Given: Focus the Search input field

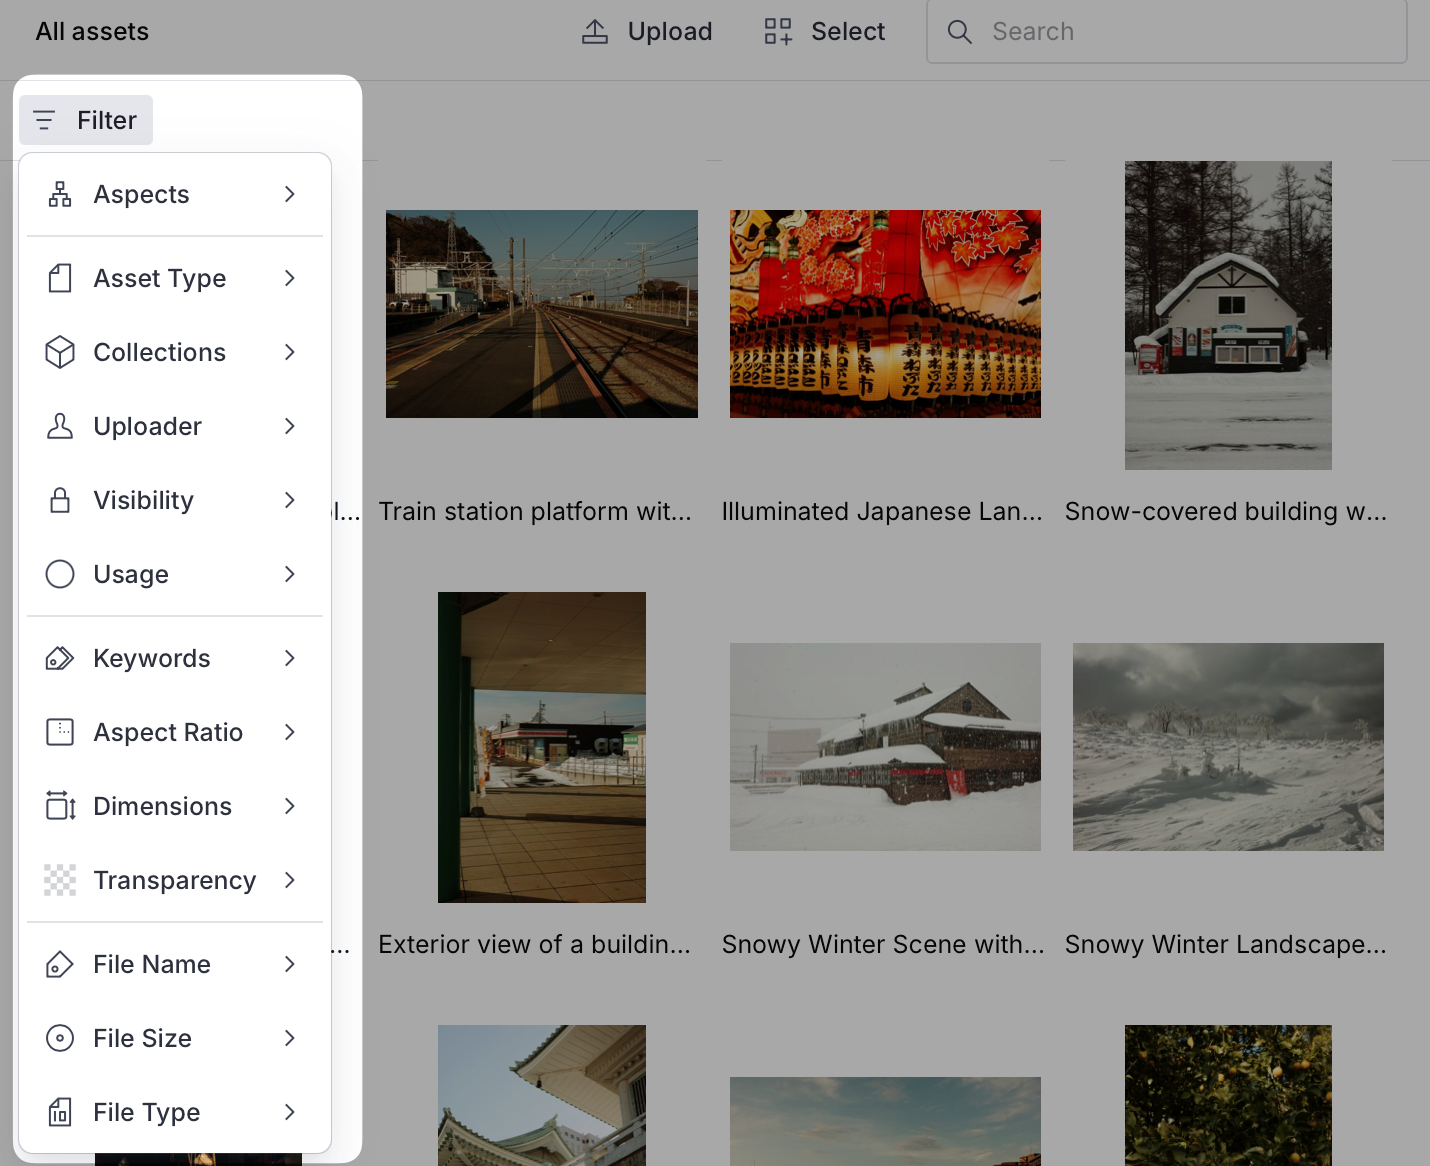Looking at the screenshot, I should coord(1167,32).
